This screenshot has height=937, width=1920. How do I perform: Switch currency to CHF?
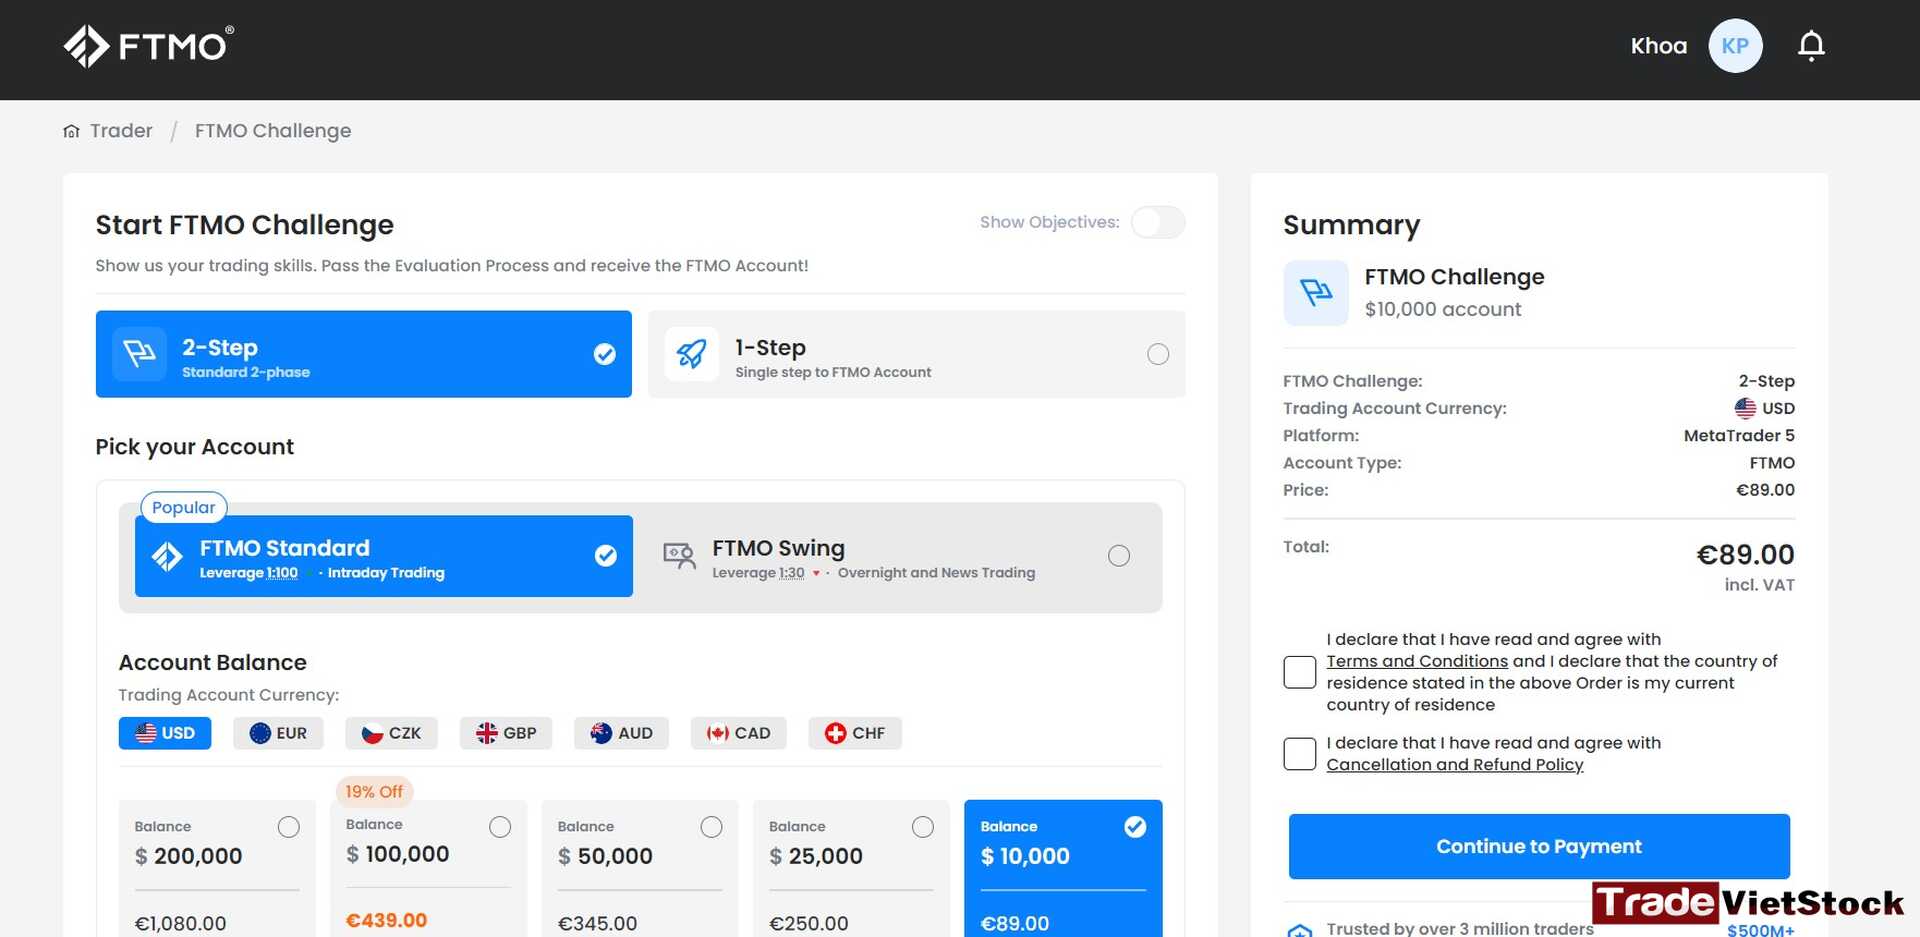855,733
